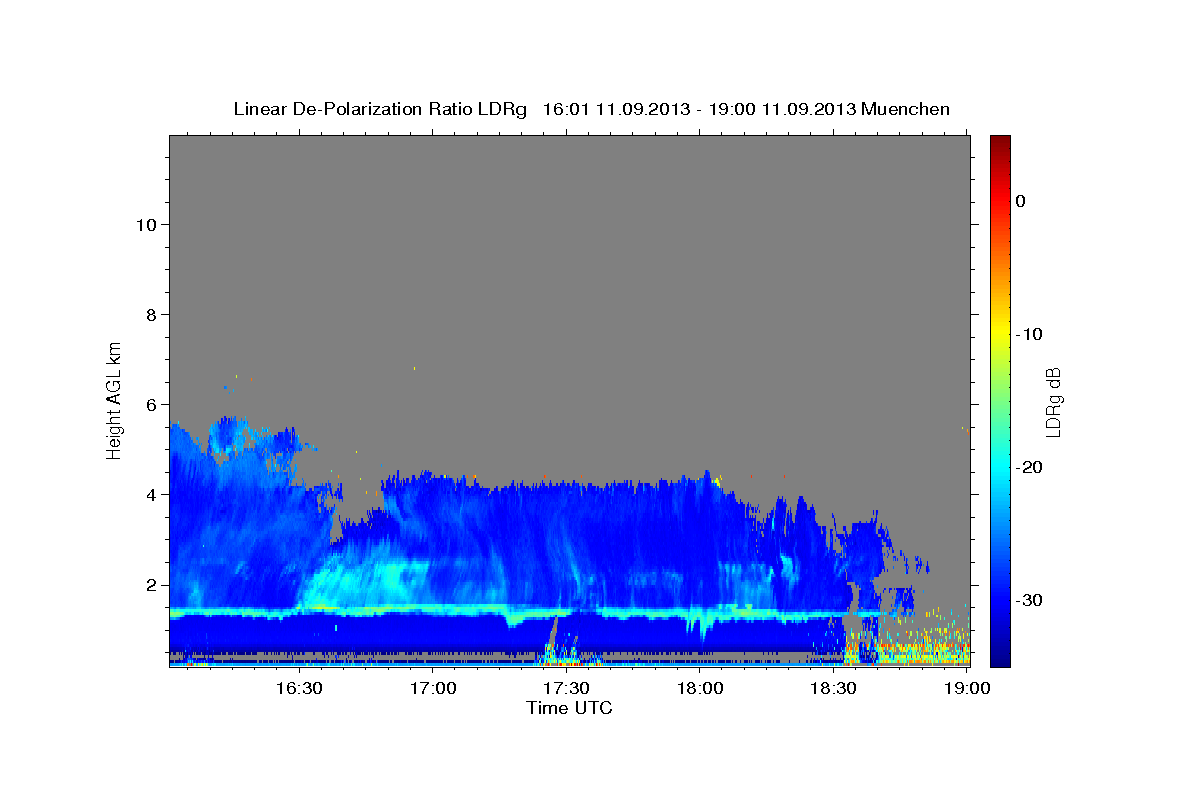Click the date range '16:01 11.09.2013 - 19:00 11.09.2013'
Viewport: 1200px width, 800px height.
tap(699, 109)
